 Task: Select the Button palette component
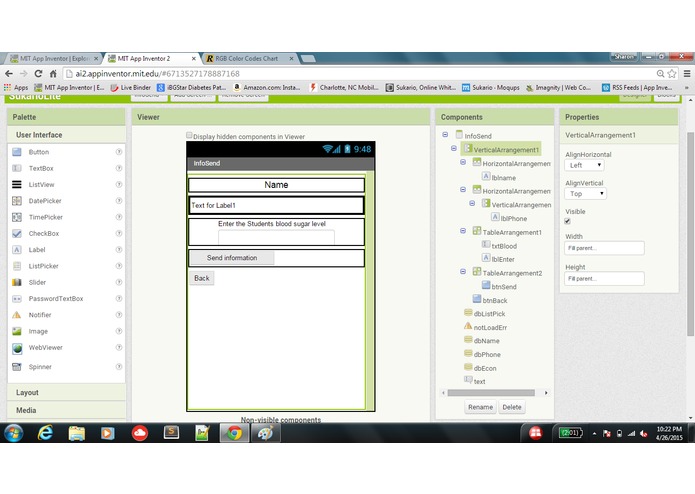tap(39, 152)
